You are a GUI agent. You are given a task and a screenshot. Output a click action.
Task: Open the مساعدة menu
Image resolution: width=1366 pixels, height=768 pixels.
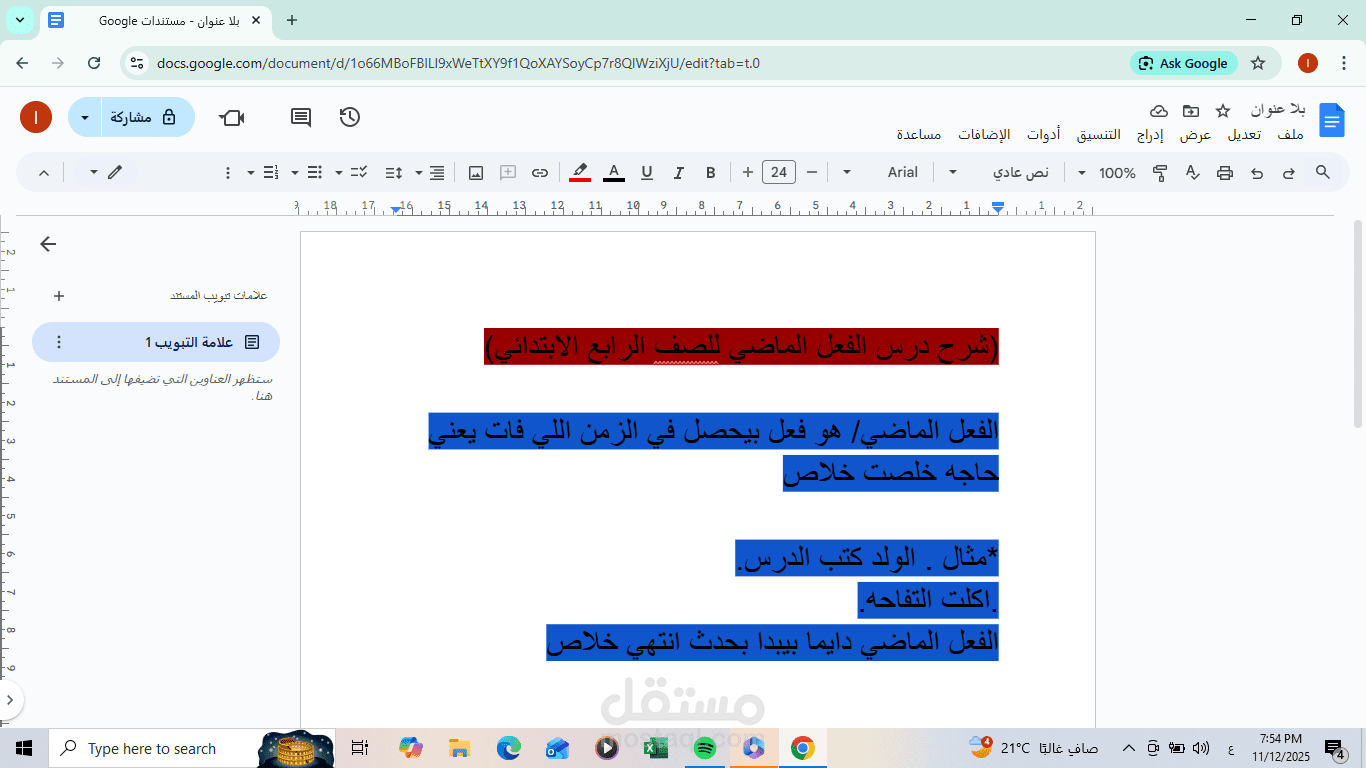click(919, 135)
